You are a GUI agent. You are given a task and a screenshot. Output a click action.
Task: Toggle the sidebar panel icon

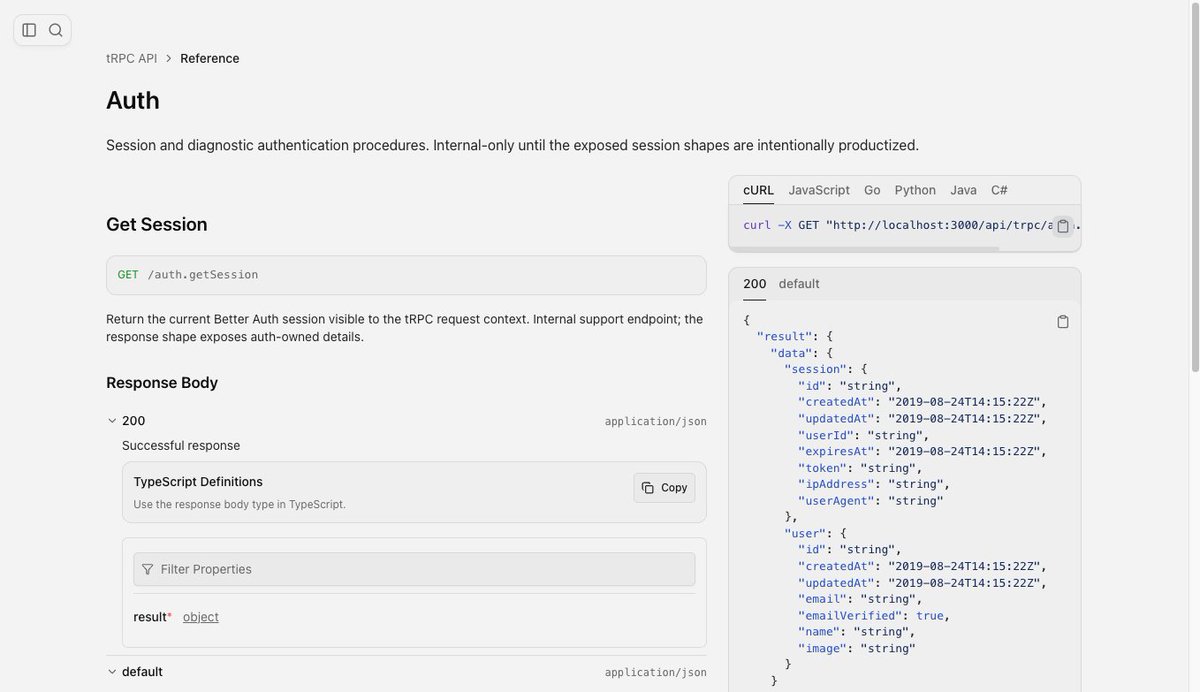29,30
